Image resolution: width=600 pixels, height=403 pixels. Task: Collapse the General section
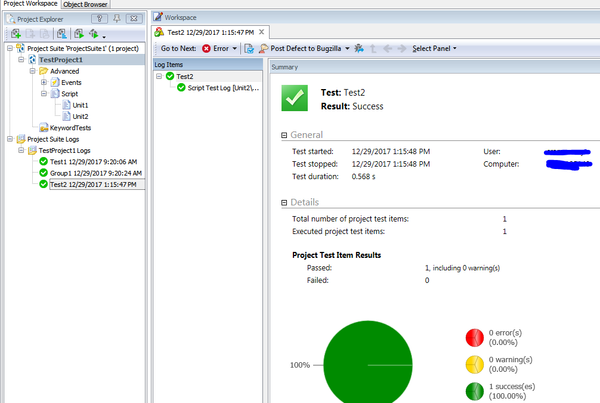point(285,135)
